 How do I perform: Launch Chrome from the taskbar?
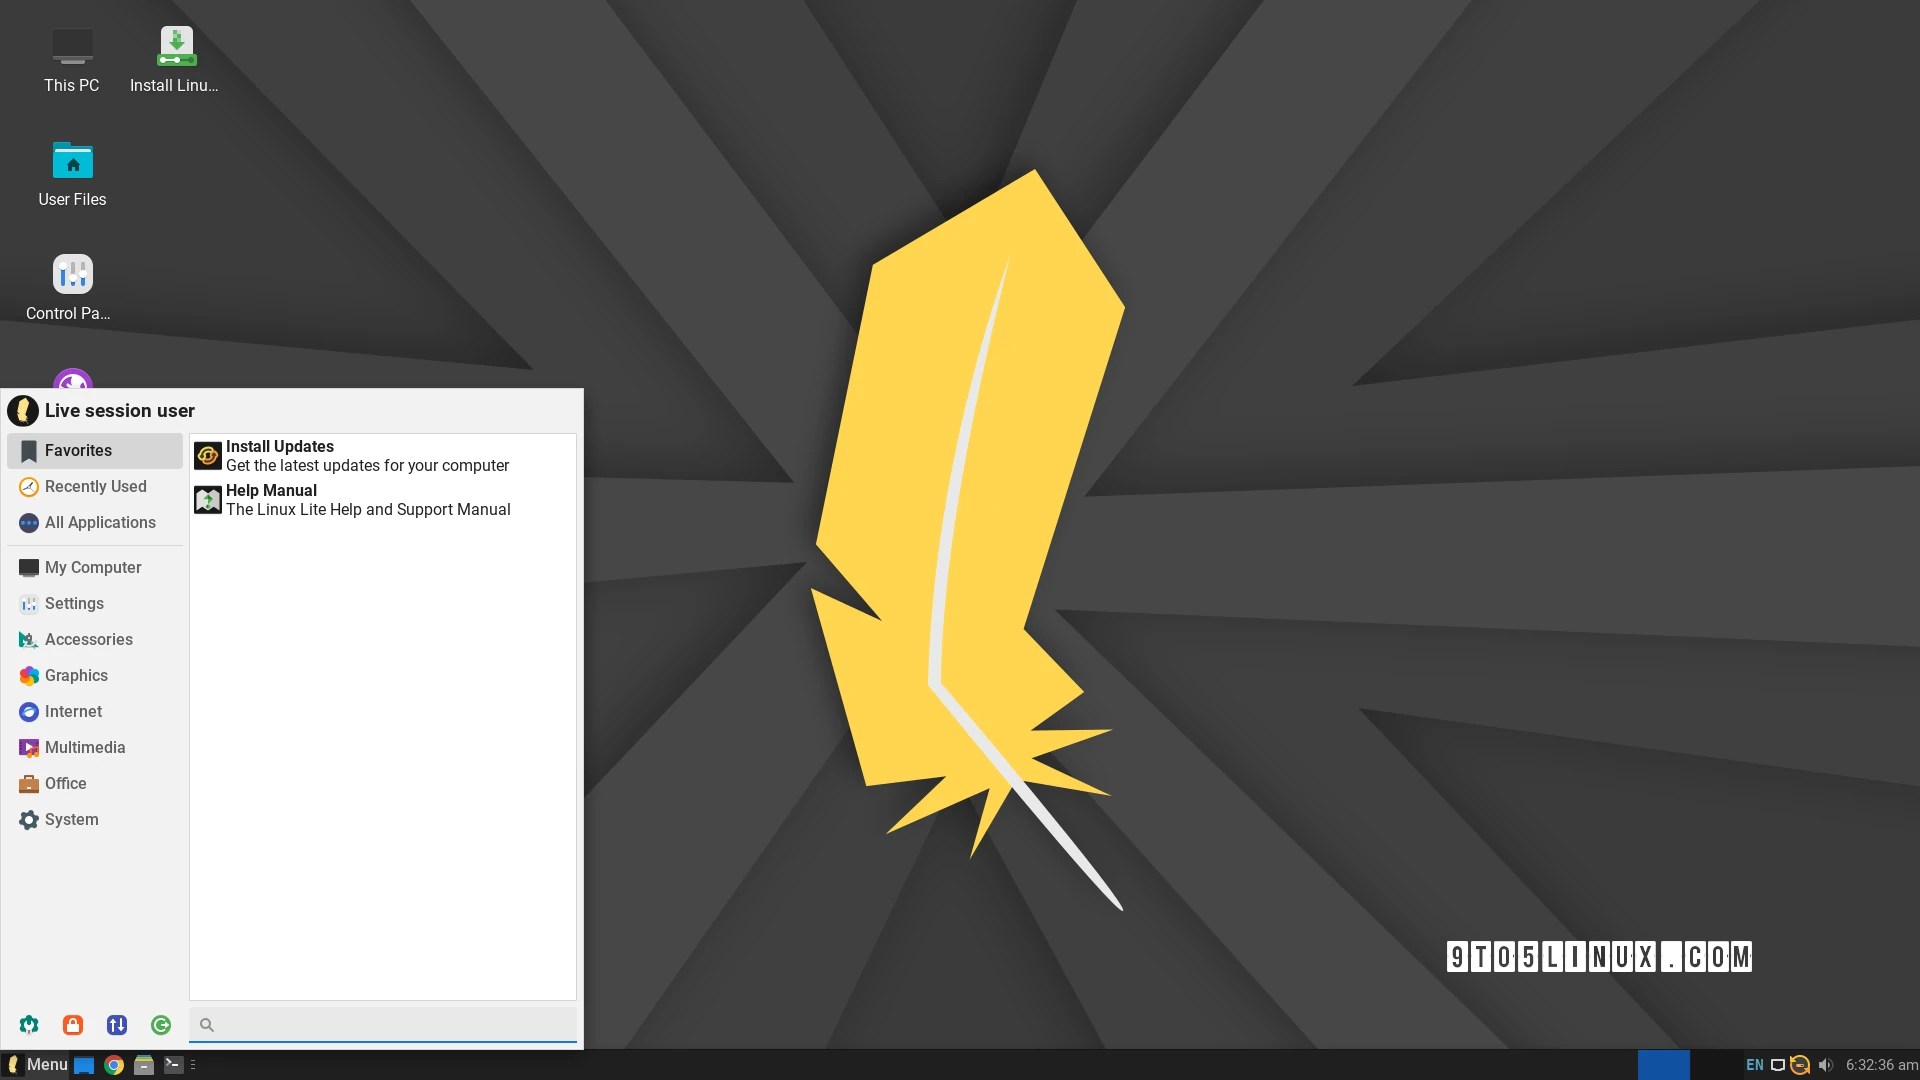coord(114,1065)
